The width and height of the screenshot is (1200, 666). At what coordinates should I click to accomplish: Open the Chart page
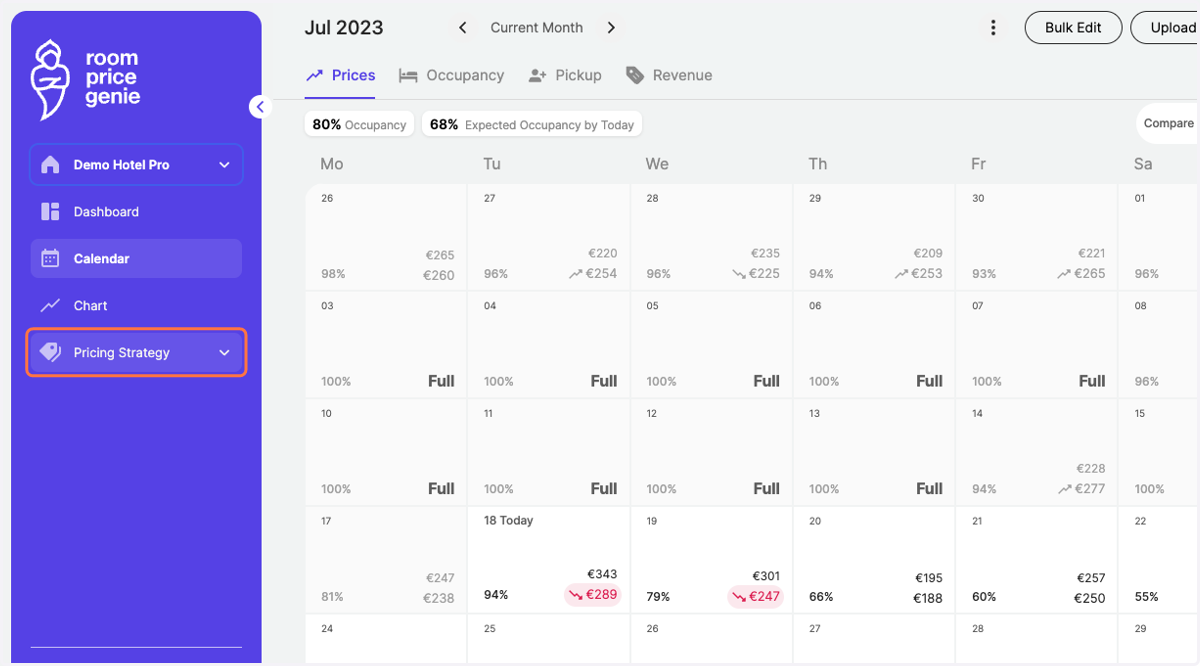[x=136, y=305]
